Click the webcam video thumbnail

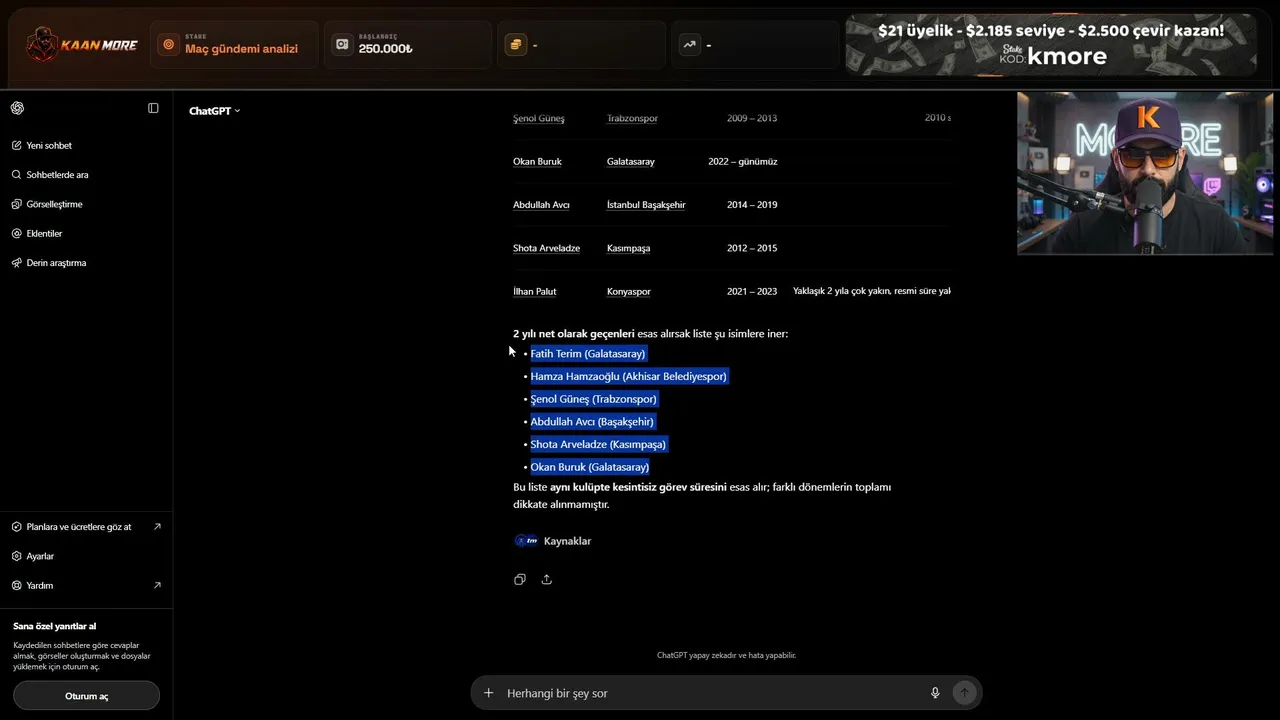coord(1145,174)
